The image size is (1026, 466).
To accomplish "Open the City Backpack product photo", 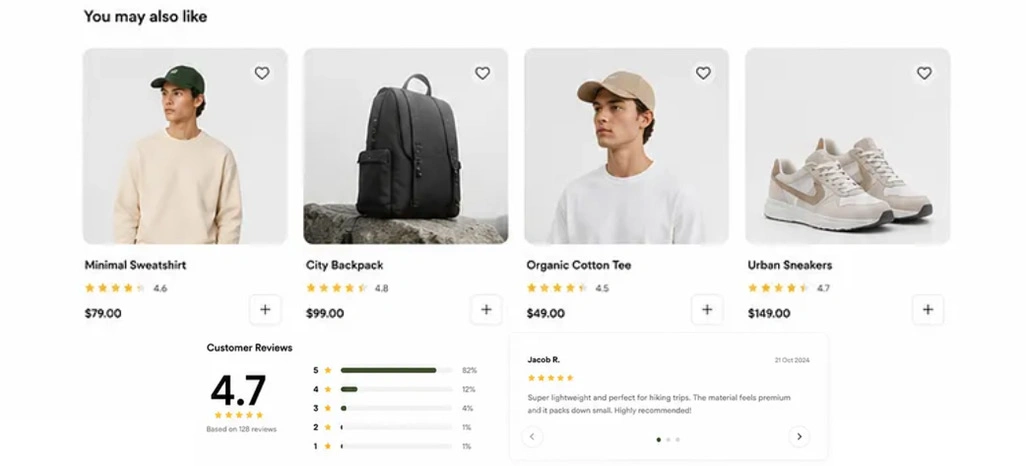I will pos(406,146).
